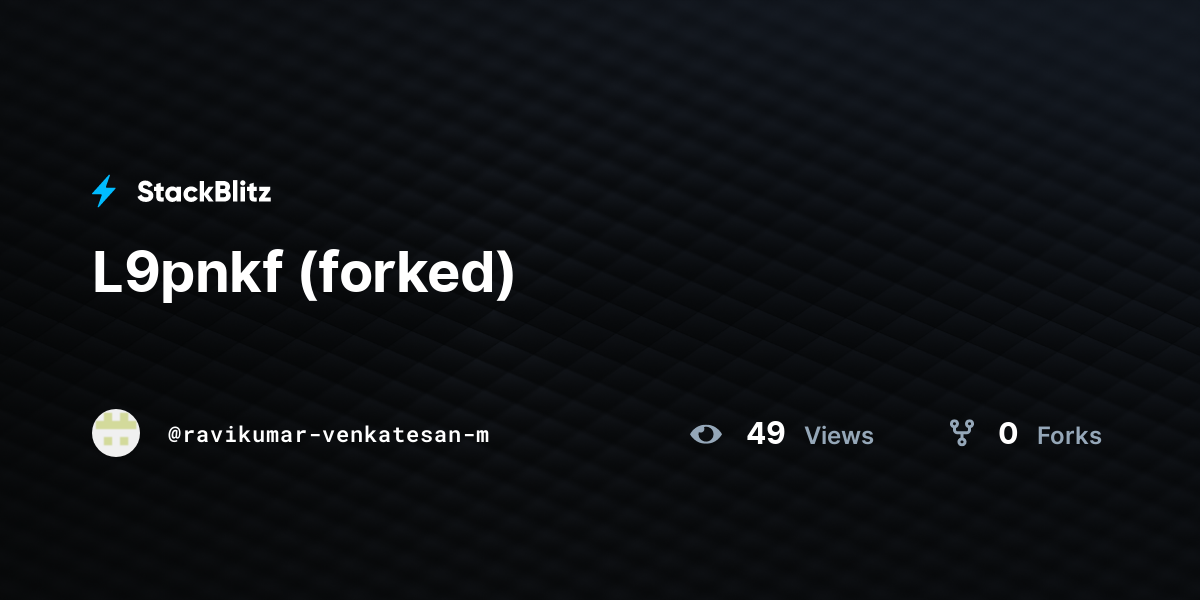Select the pixelated user avatar image
1200x600 pixels.
click(x=116, y=433)
